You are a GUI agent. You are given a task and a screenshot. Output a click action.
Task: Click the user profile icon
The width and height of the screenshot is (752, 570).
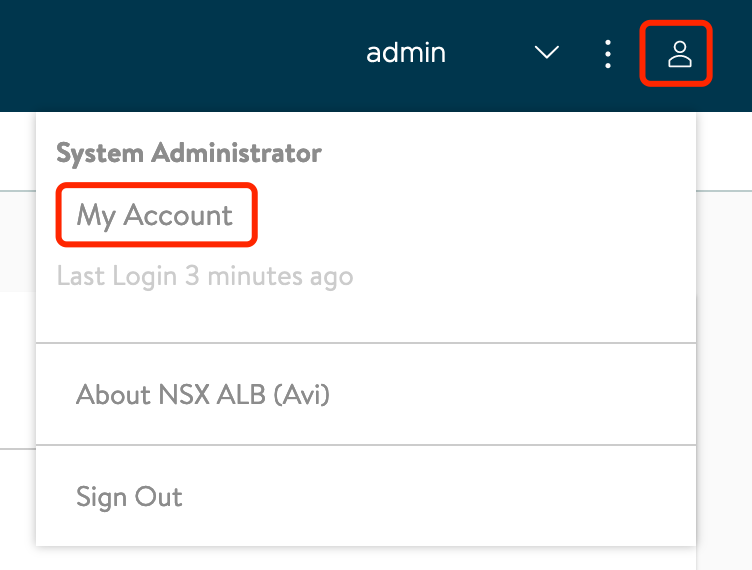(680, 54)
